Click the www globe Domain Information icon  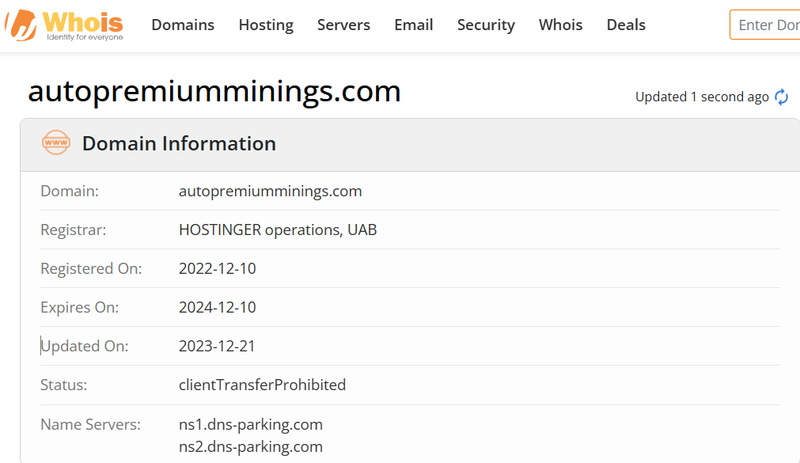coord(56,143)
